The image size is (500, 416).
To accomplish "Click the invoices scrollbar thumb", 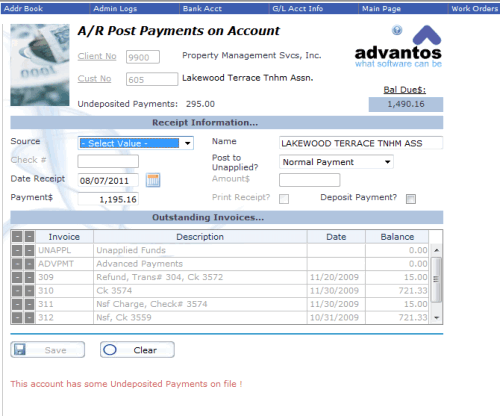I will (x=436, y=279).
